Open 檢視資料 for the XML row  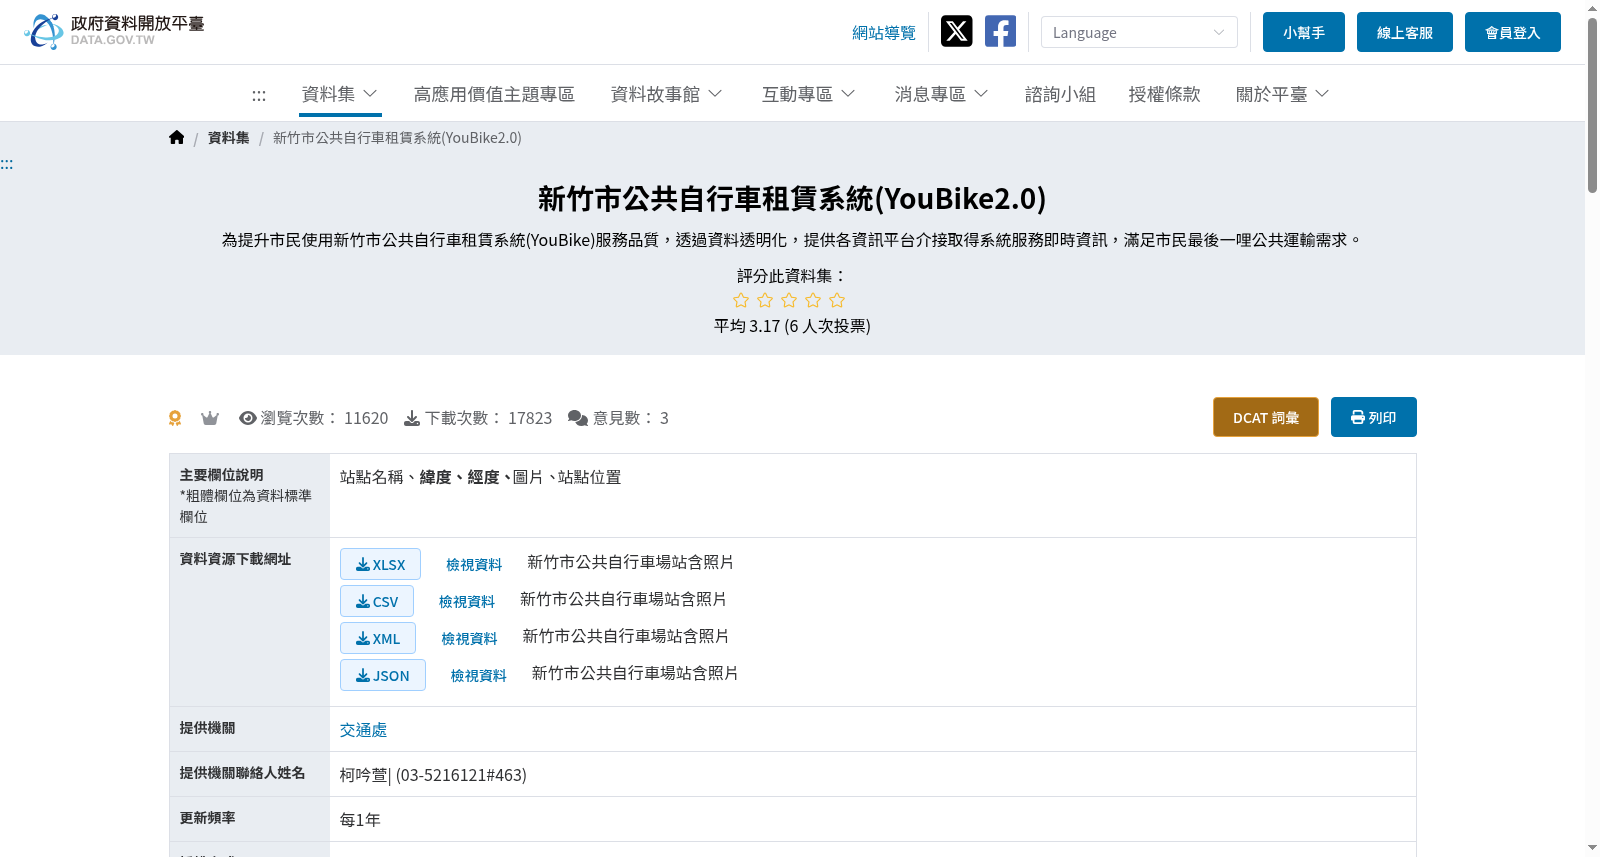[x=469, y=639]
